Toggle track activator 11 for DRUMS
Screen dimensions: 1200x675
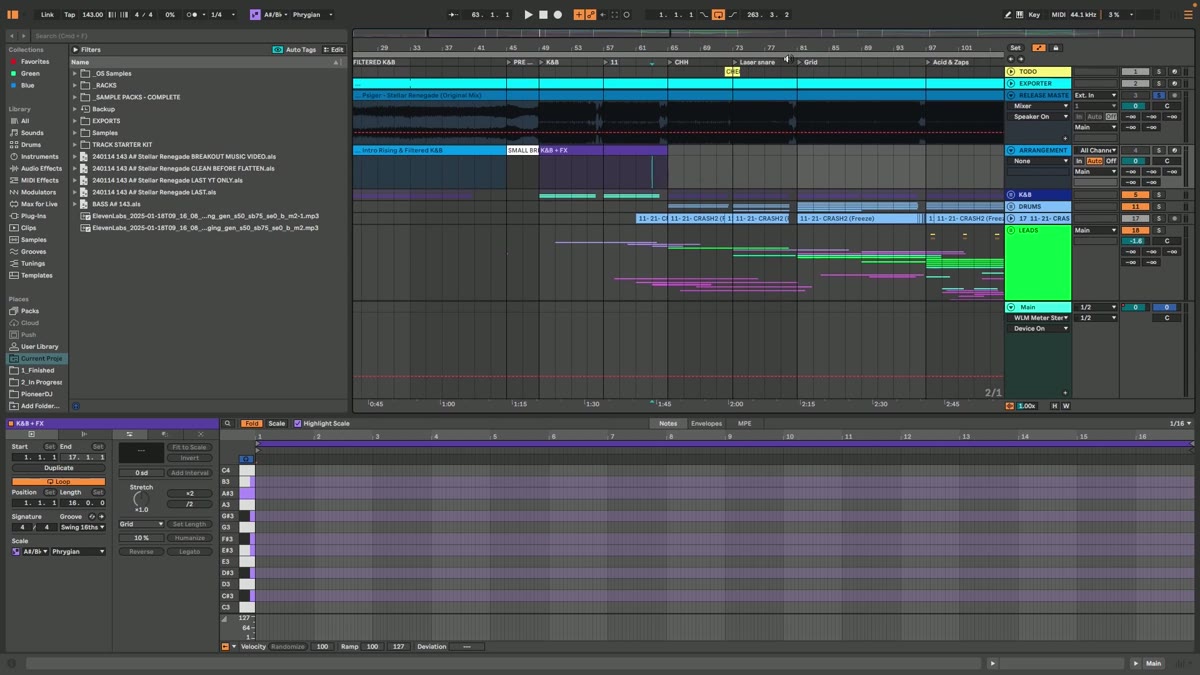[x=1135, y=206]
